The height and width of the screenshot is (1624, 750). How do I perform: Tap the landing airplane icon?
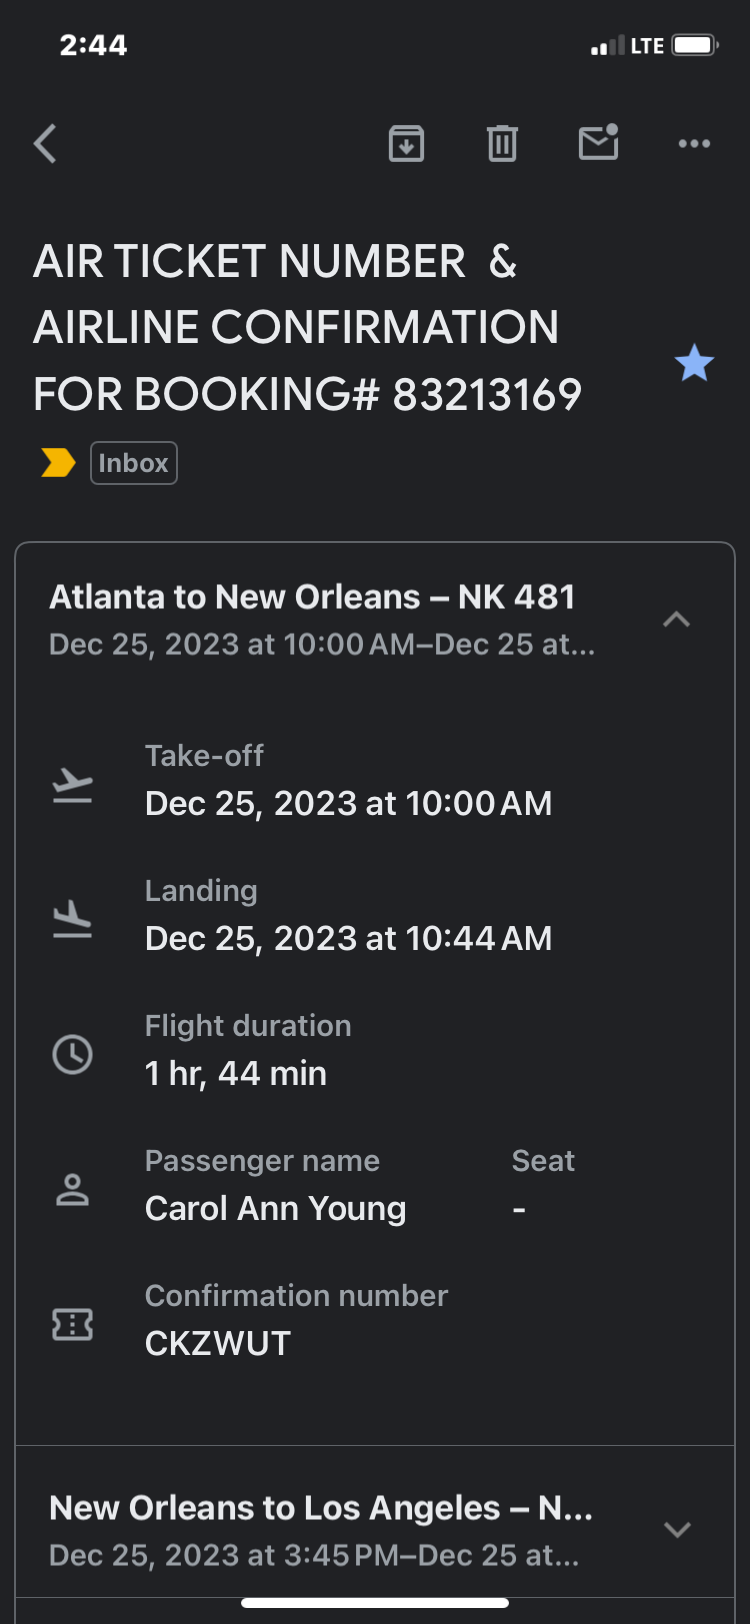(x=72, y=919)
